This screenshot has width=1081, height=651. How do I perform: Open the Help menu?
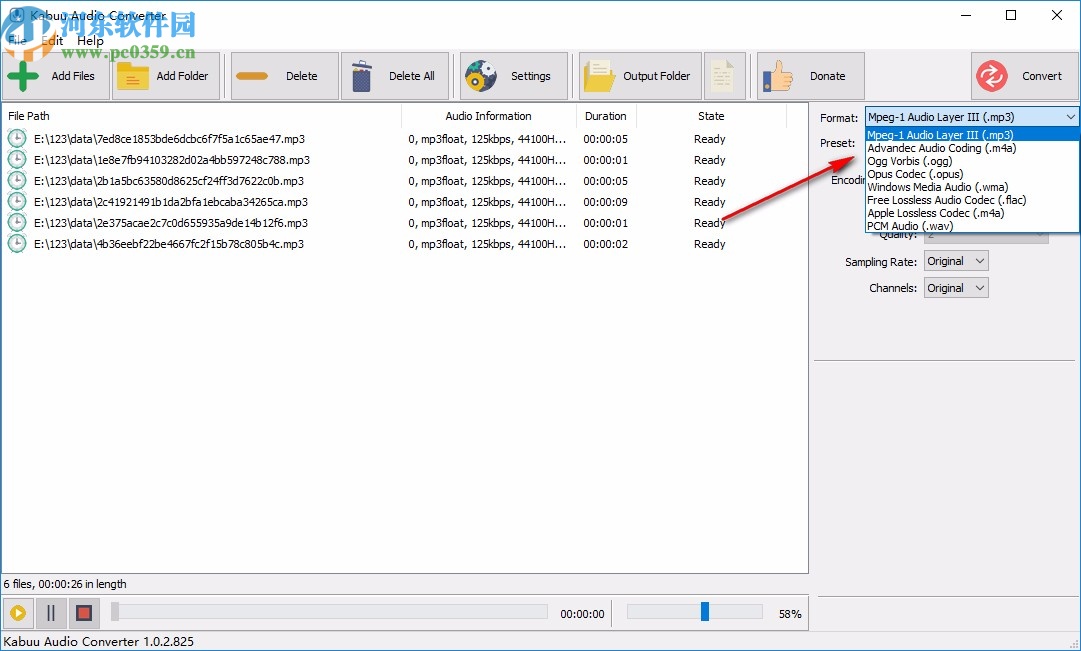pyautogui.click(x=89, y=40)
